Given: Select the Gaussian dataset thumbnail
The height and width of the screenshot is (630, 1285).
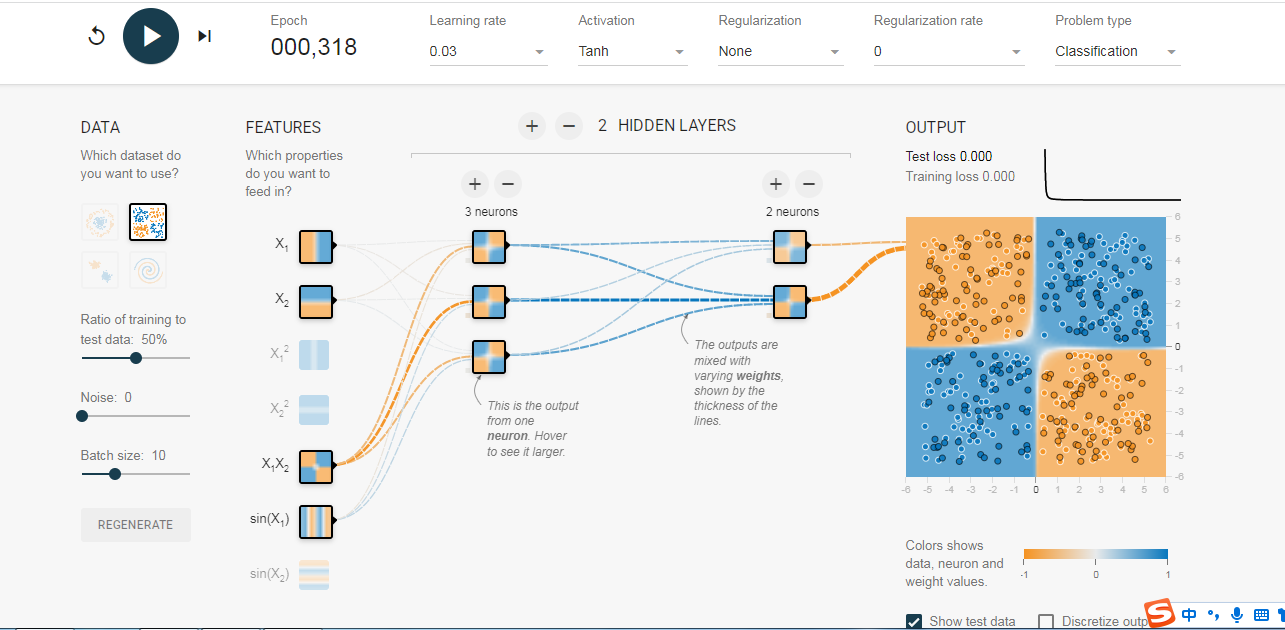Looking at the screenshot, I should tap(100, 270).
